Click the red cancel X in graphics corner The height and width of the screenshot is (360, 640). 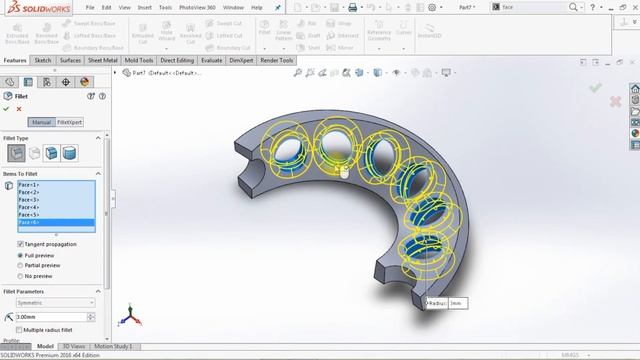click(x=616, y=101)
